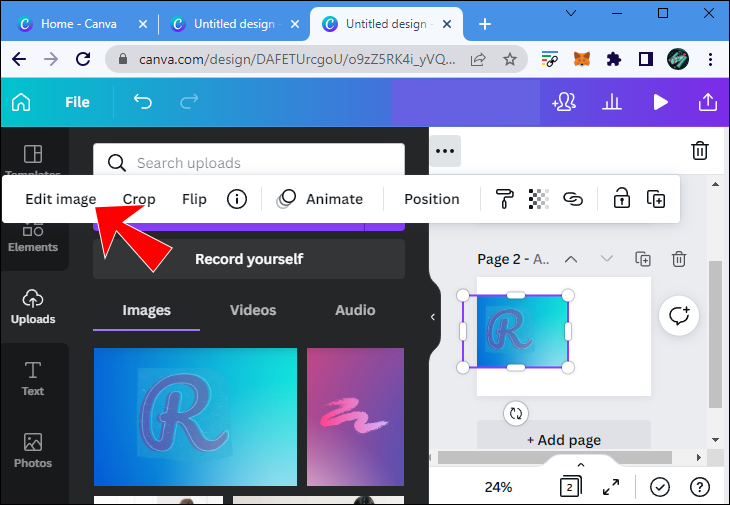730x505 pixels.
Task: Click the Edit image button
Action: [61, 199]
